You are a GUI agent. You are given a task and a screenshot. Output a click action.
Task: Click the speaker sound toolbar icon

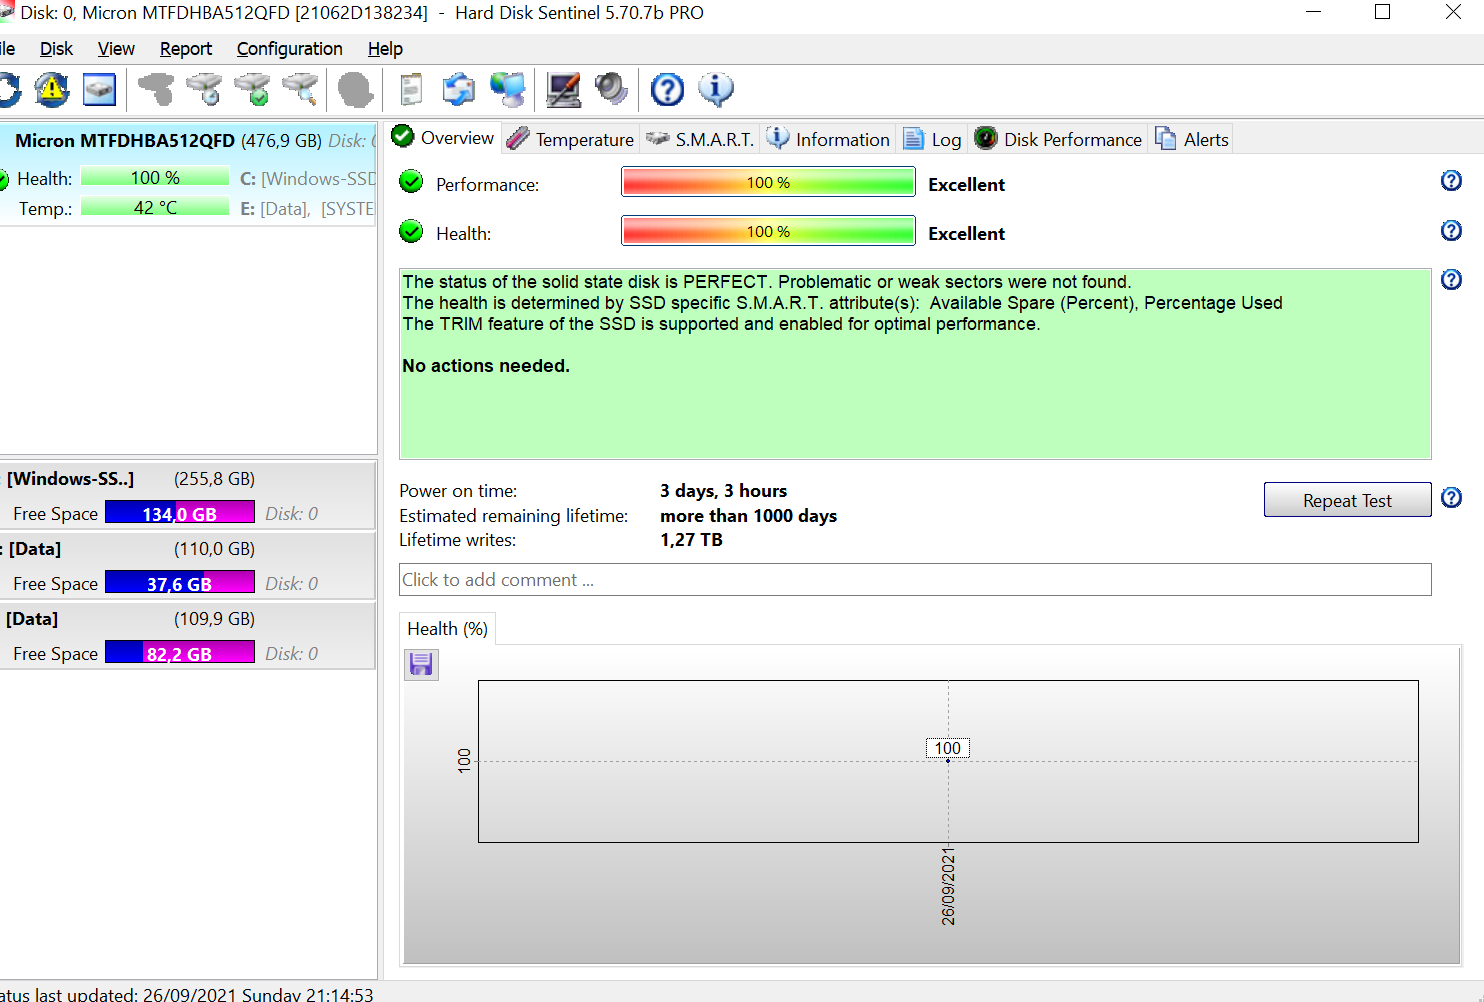point(611,90)
